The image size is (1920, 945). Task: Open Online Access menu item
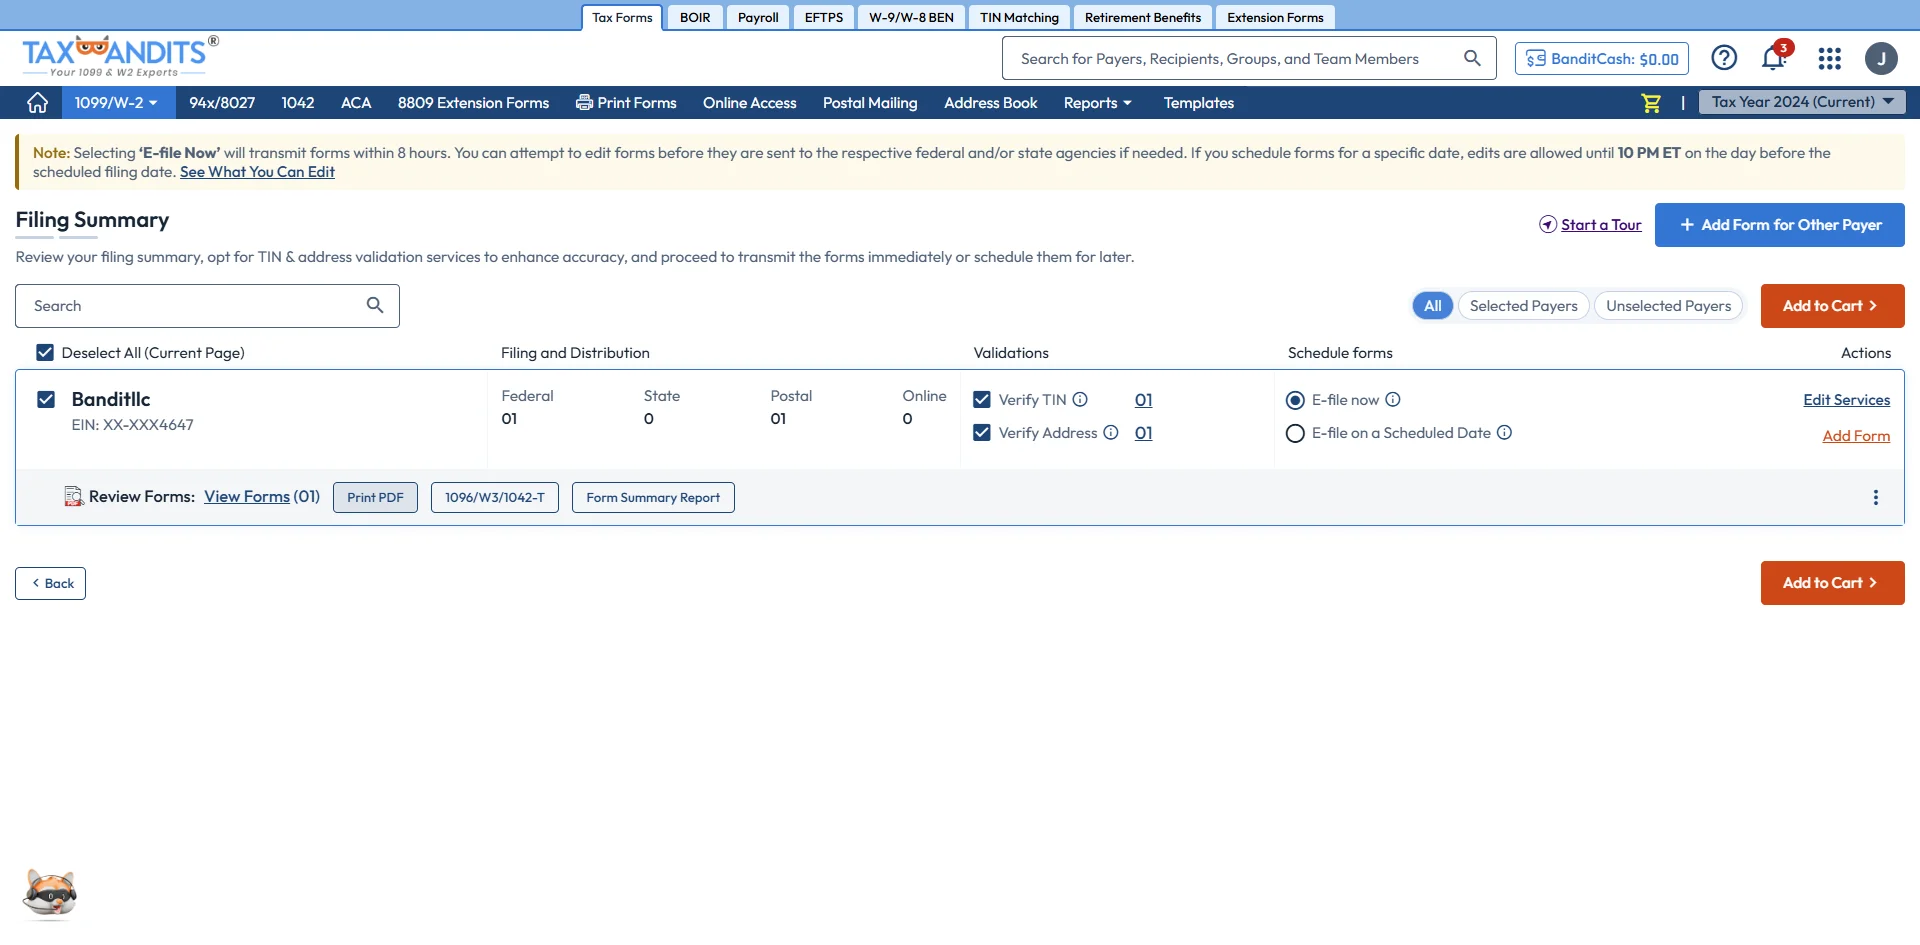pyautogui.click(x=750, y=103)
